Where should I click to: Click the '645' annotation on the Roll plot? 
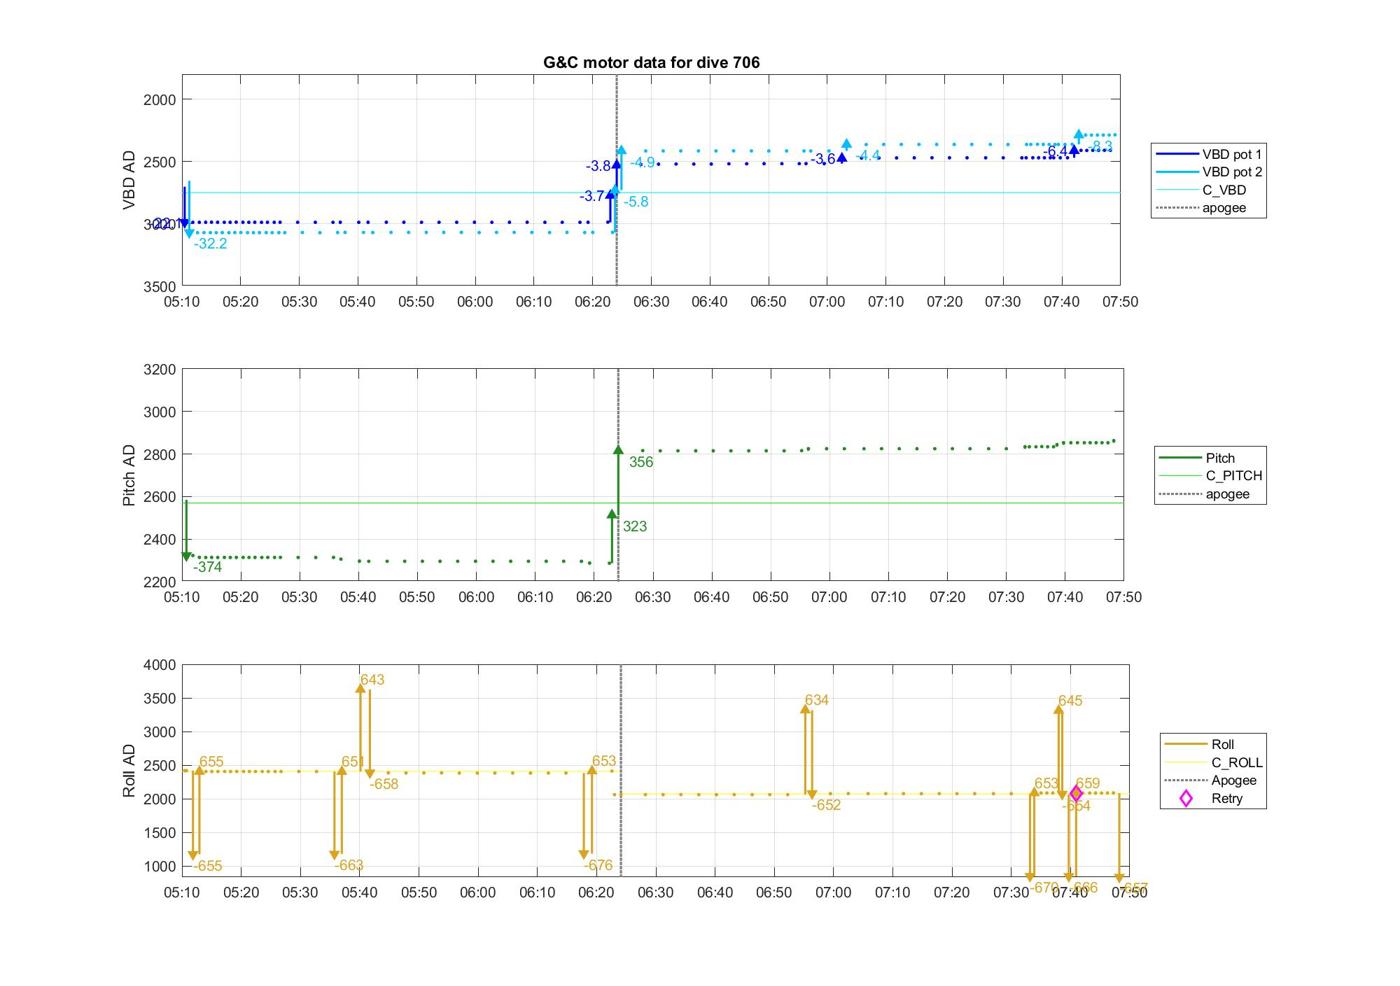(1070, 701)
